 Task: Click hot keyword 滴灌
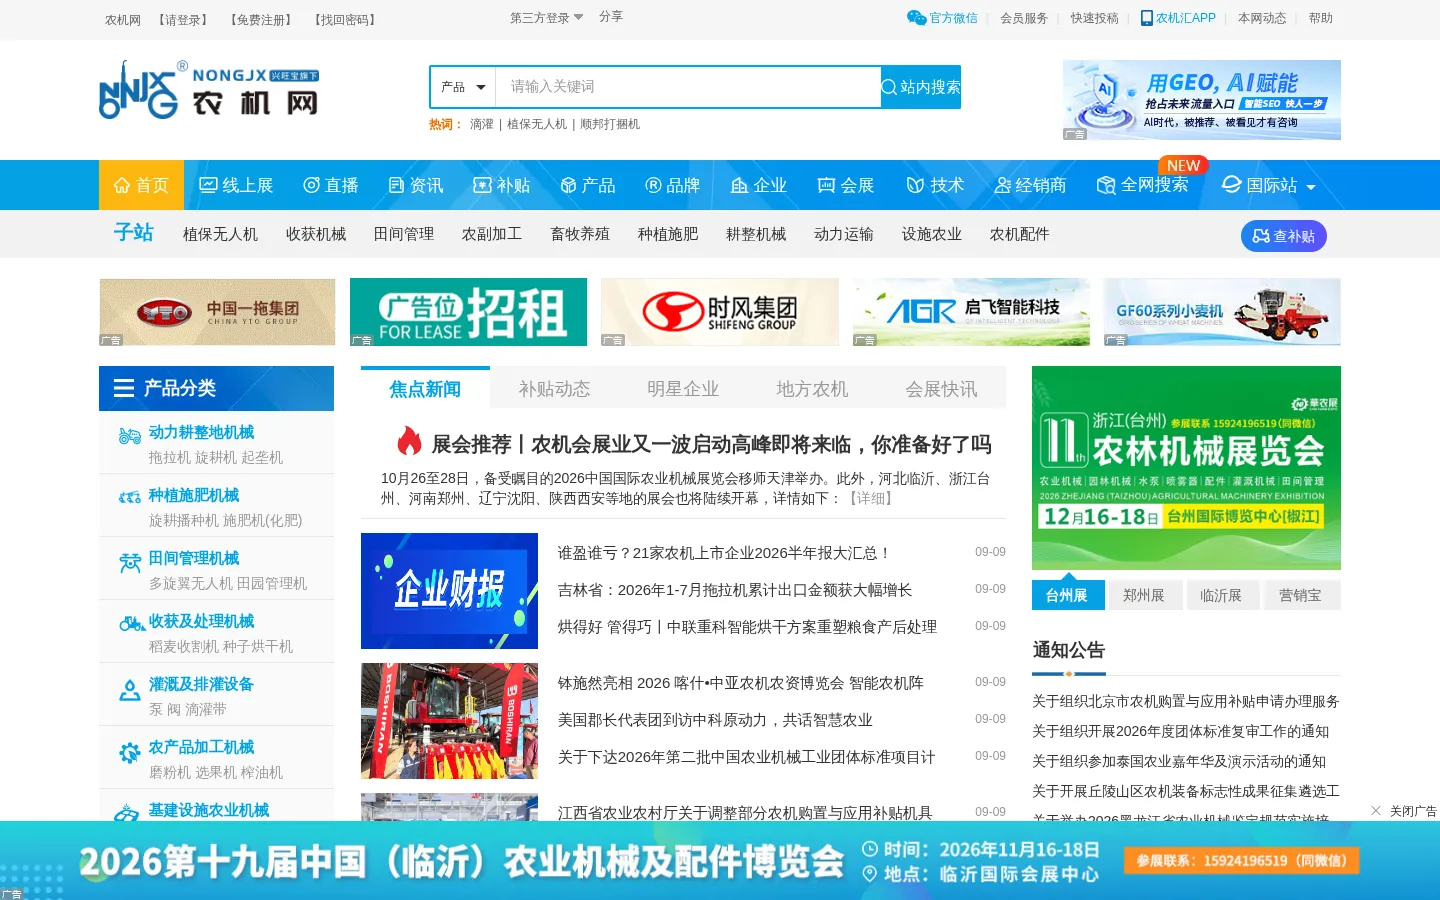[482, 124]
